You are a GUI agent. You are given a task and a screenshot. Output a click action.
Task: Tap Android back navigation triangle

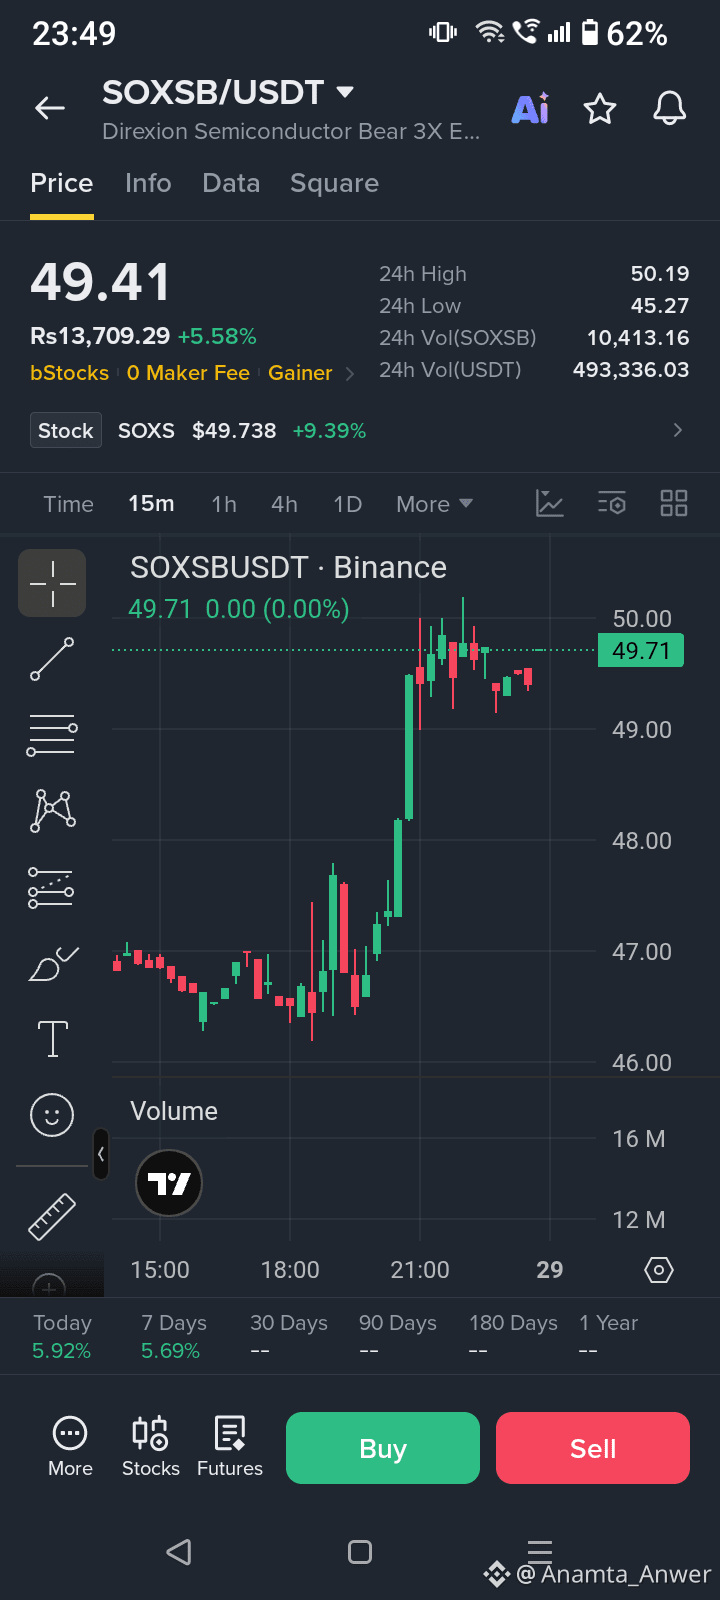tap(179, 1552)
